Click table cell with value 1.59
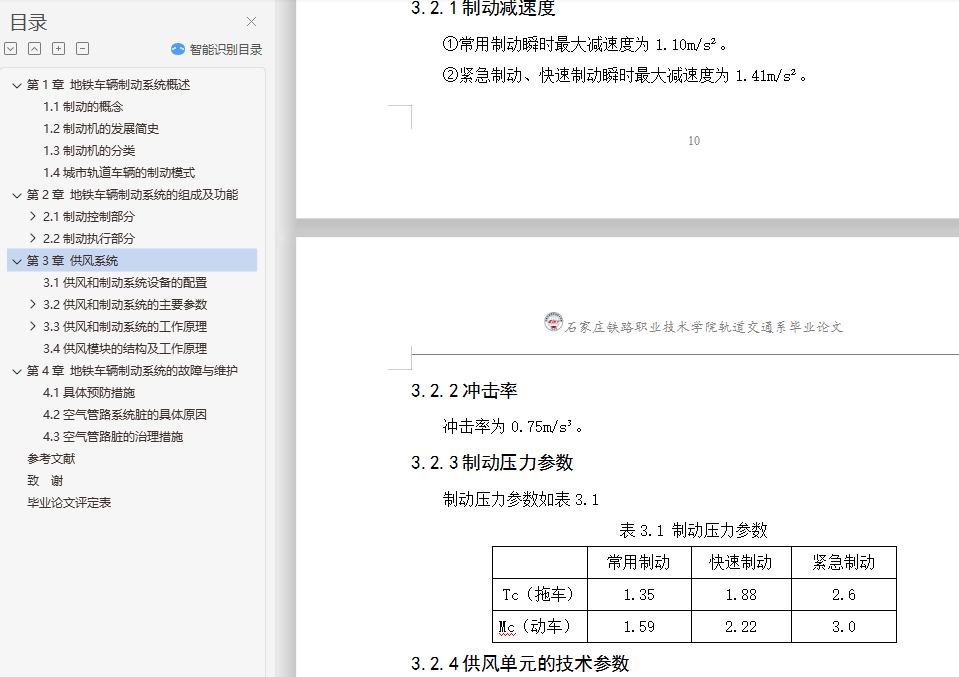The width and height of the screenshot is (959, 677). pos(639,626)
